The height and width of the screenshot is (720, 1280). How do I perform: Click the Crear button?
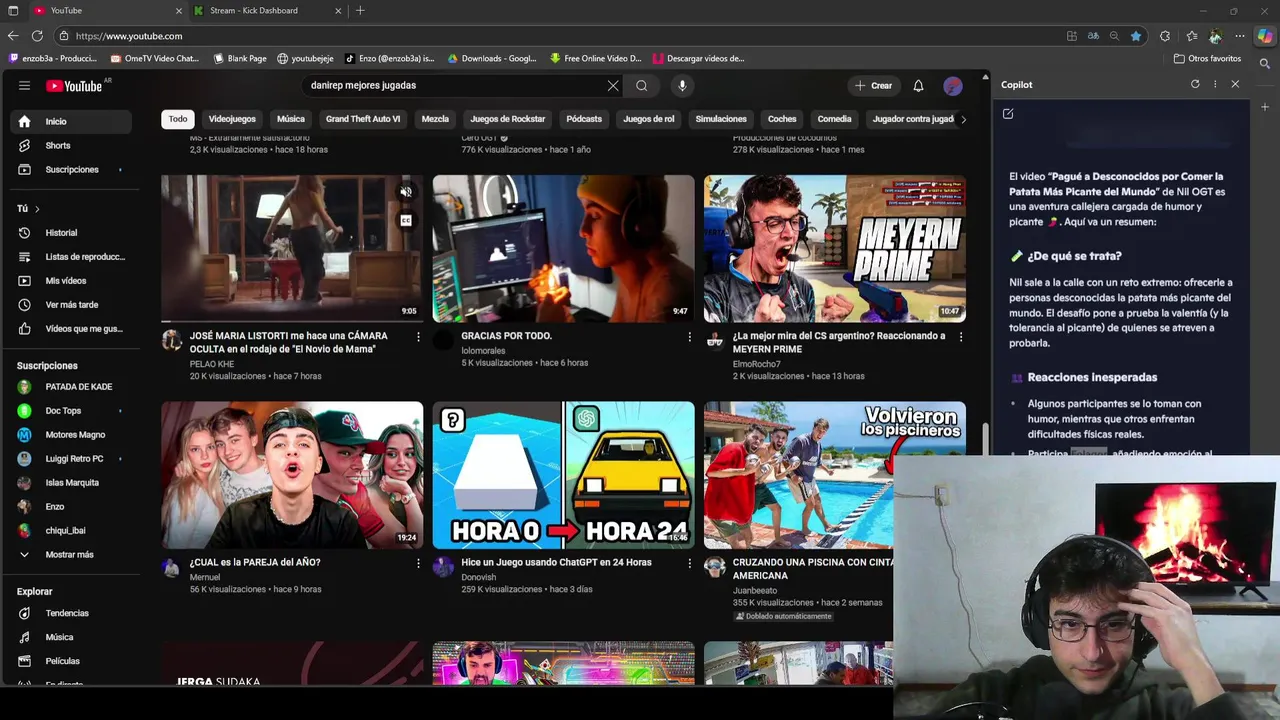(x=873, y=86)
